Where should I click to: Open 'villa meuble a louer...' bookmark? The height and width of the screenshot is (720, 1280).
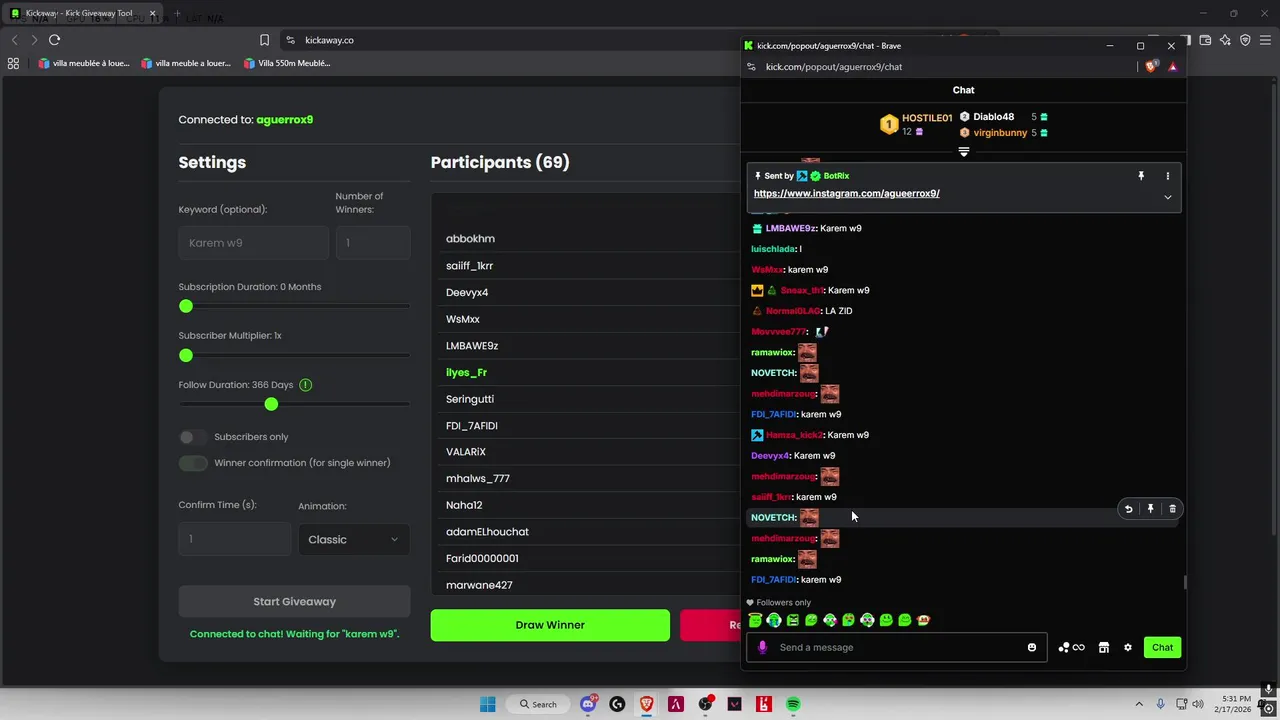[x=186, y=63]
